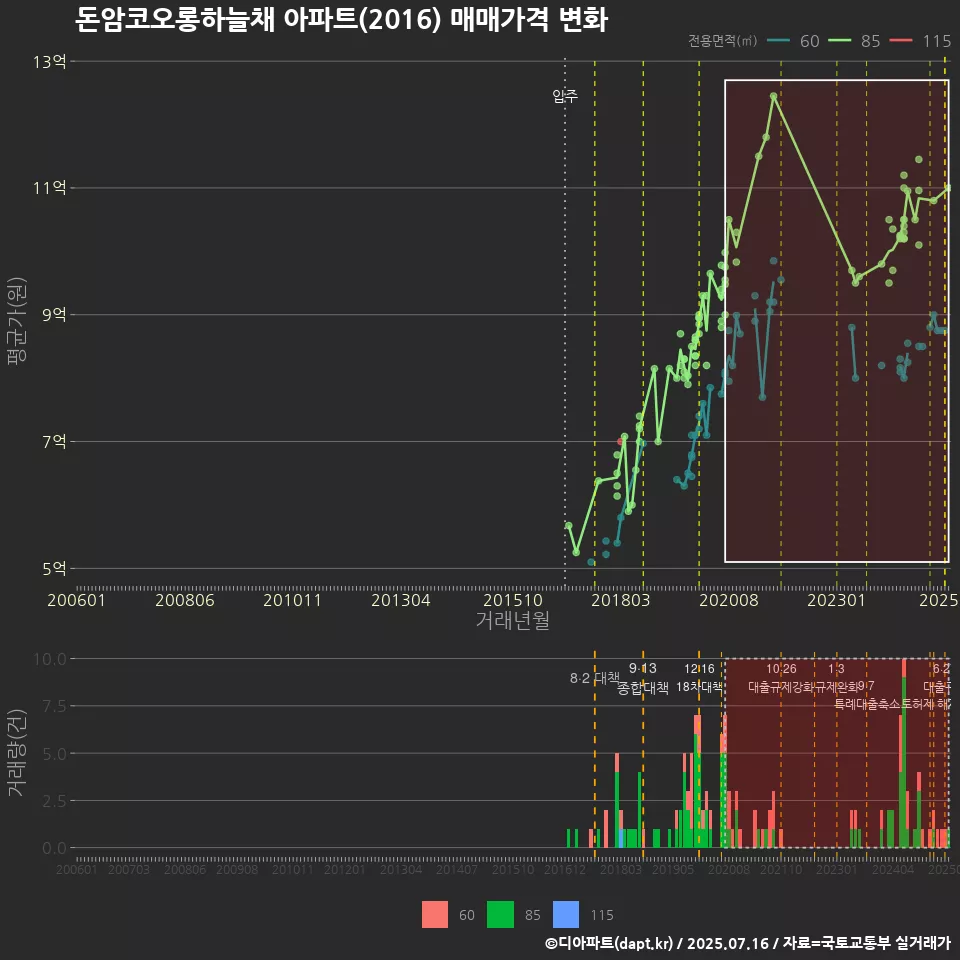Click the 전용면적(㎡) legend title

(x=722, y=41)
